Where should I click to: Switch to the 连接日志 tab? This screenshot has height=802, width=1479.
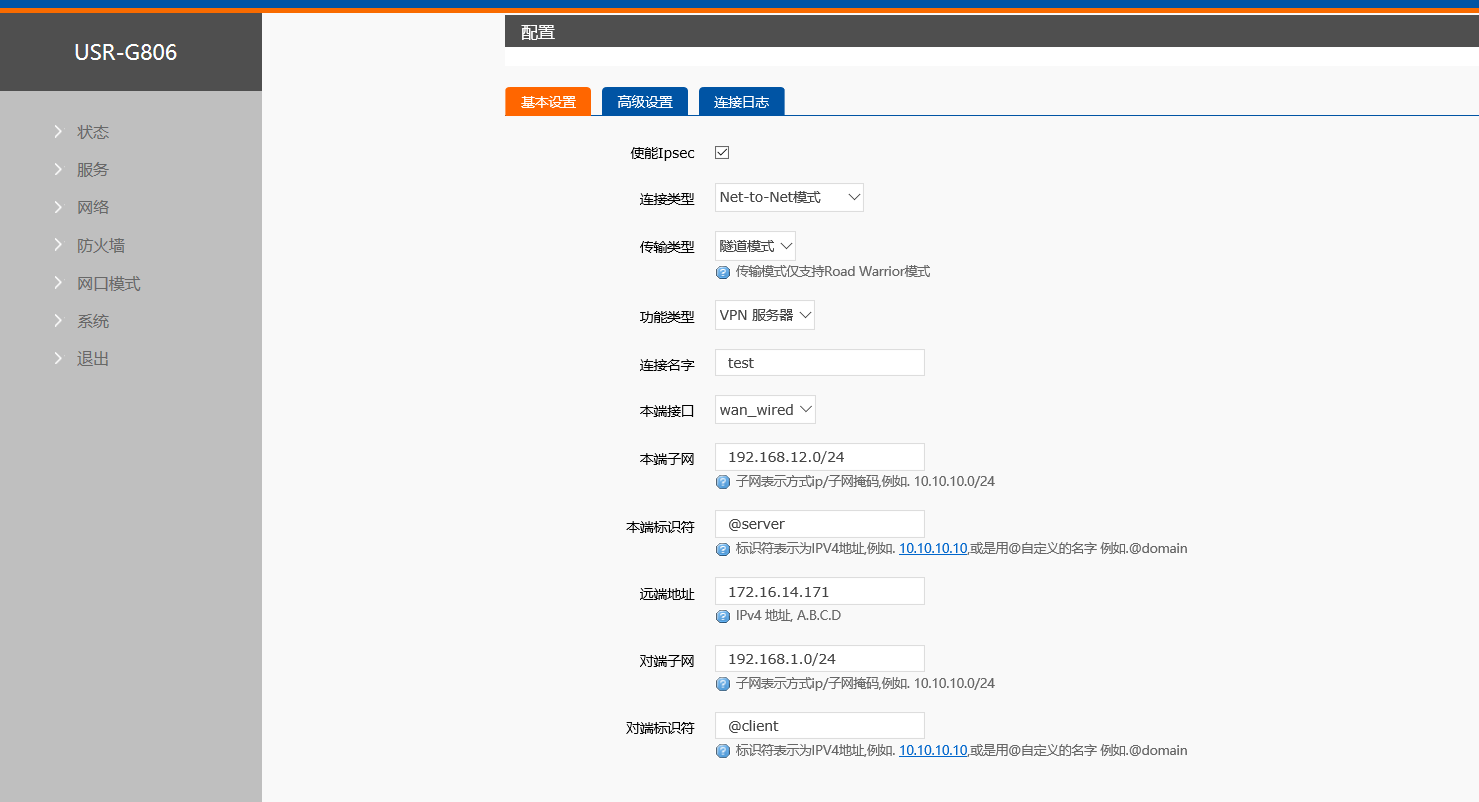tap(741, 102)
